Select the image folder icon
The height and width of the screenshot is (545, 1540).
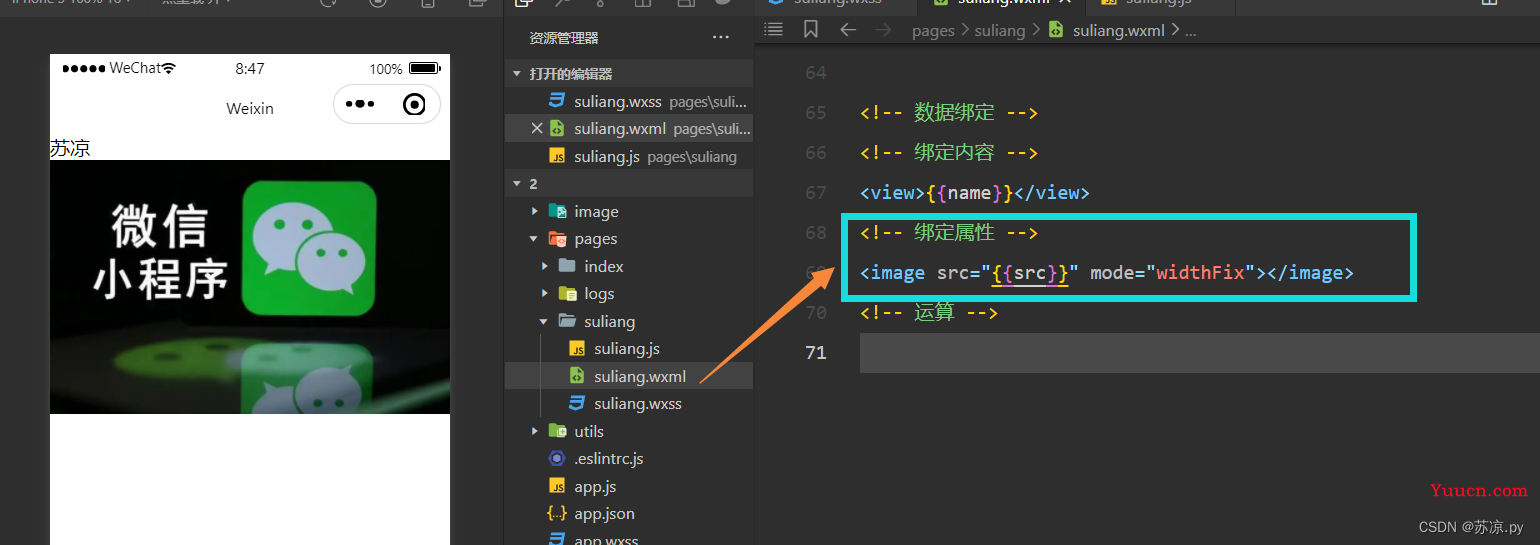pyautogui.click(x=558, y=211)
